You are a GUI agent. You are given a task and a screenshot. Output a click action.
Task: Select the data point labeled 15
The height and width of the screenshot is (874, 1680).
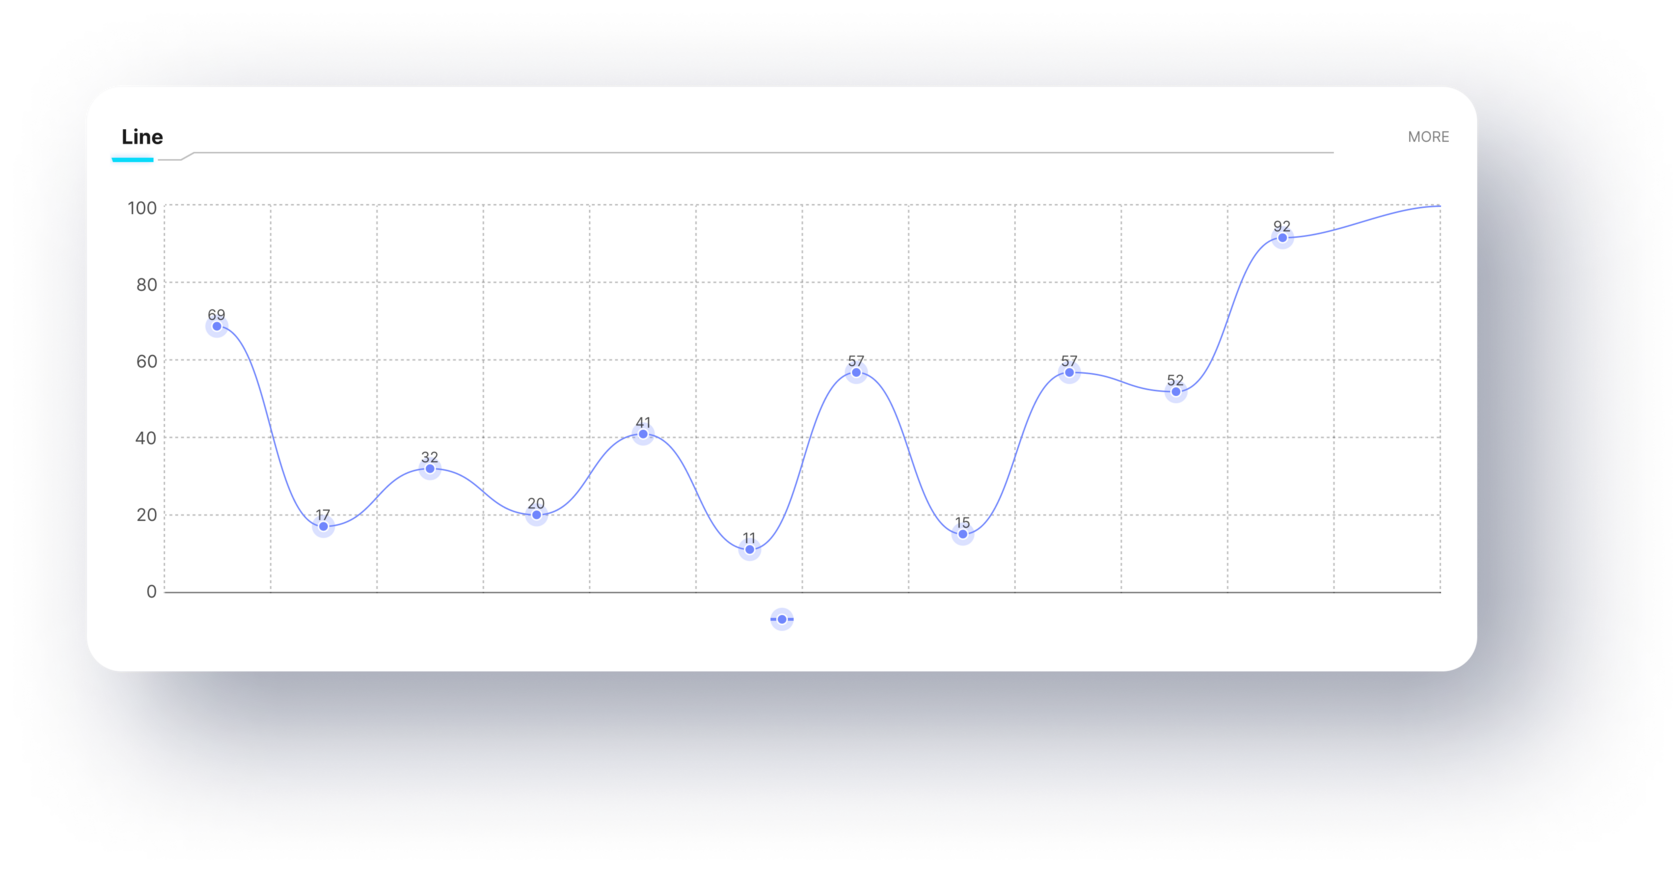pos(963,535)
